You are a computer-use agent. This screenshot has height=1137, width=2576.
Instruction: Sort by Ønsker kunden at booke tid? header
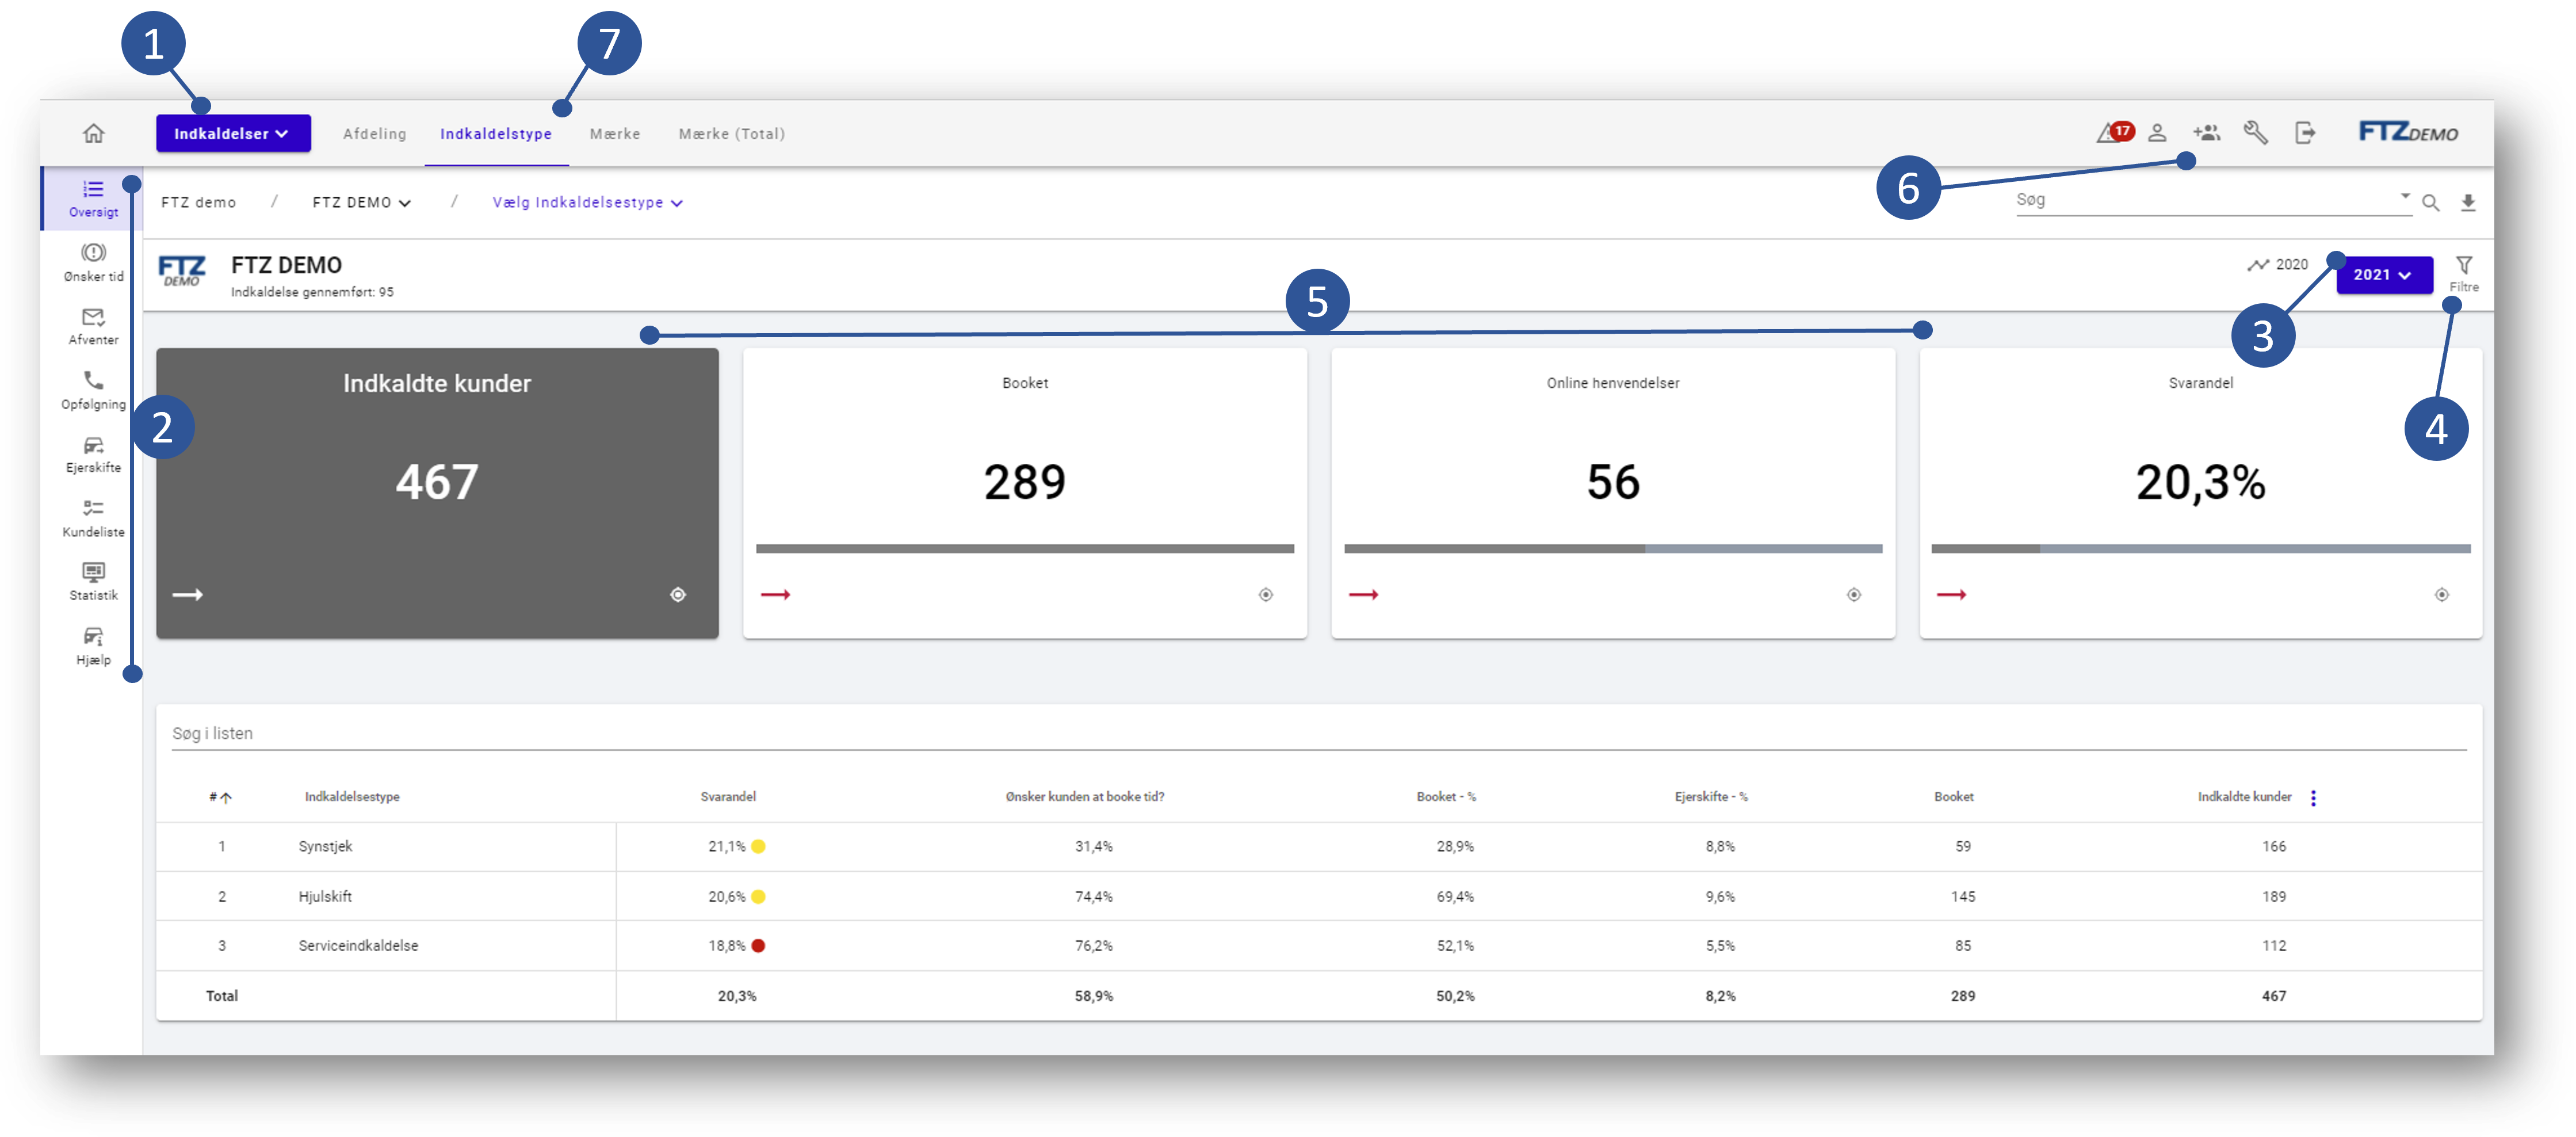coord(1085,797)
